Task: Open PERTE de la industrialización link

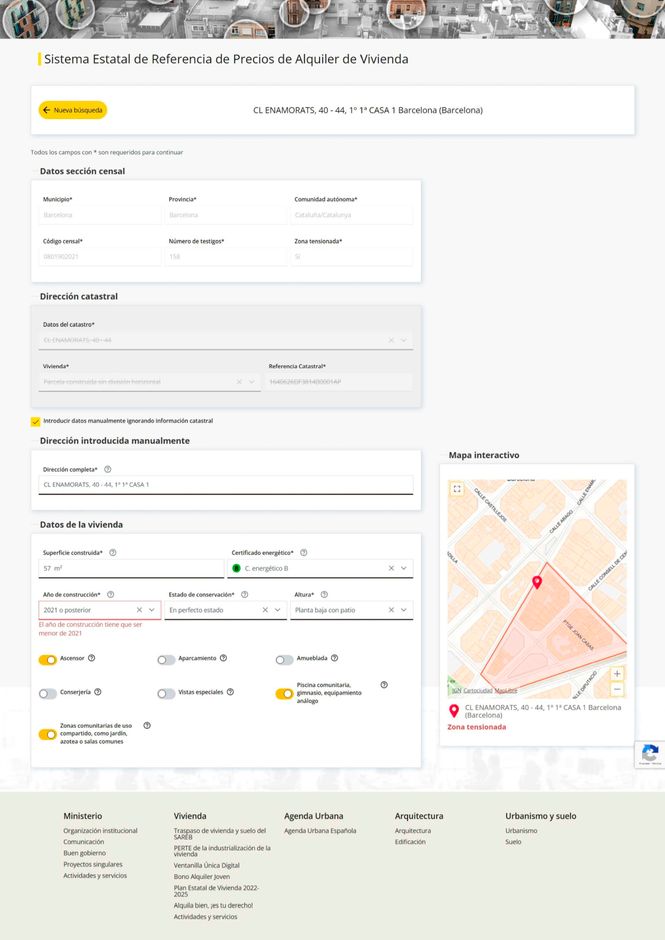Action: click(222, 851)
